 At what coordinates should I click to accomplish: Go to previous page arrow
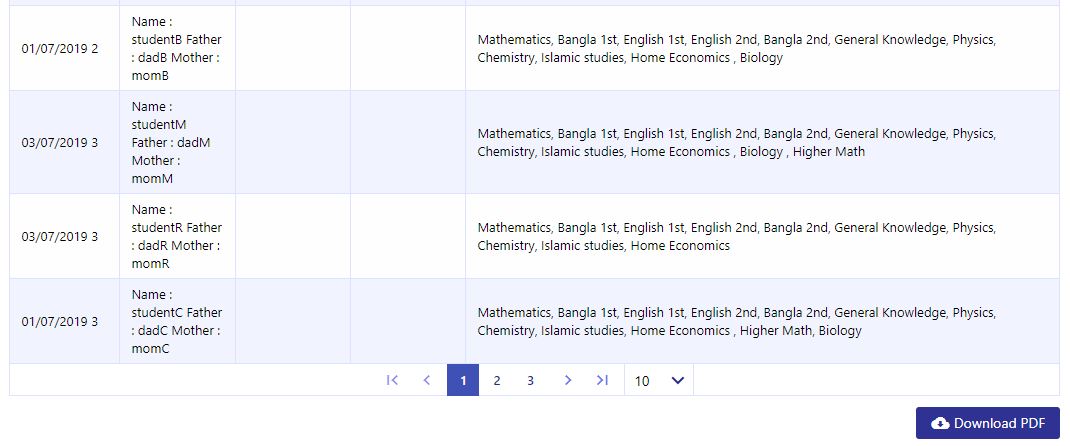(x=427, y=381)
